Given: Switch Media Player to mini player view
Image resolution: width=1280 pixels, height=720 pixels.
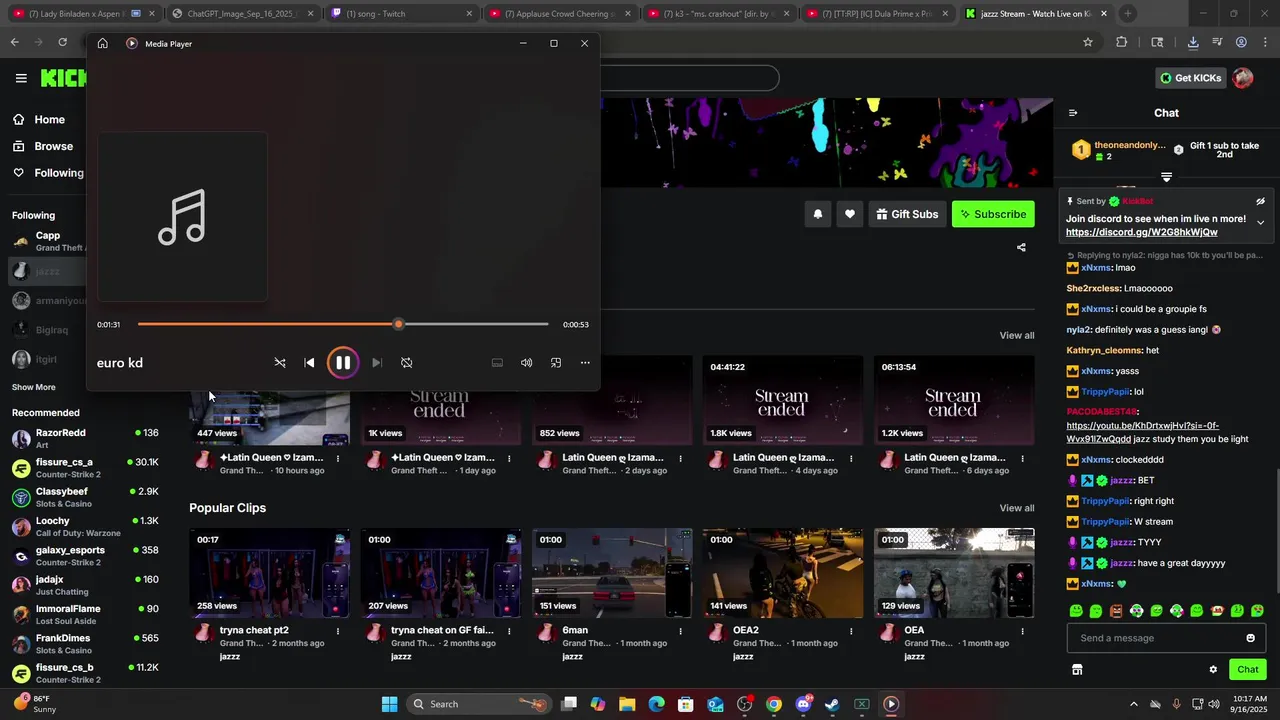Looking at the screenshot, I should click(556, 363).
